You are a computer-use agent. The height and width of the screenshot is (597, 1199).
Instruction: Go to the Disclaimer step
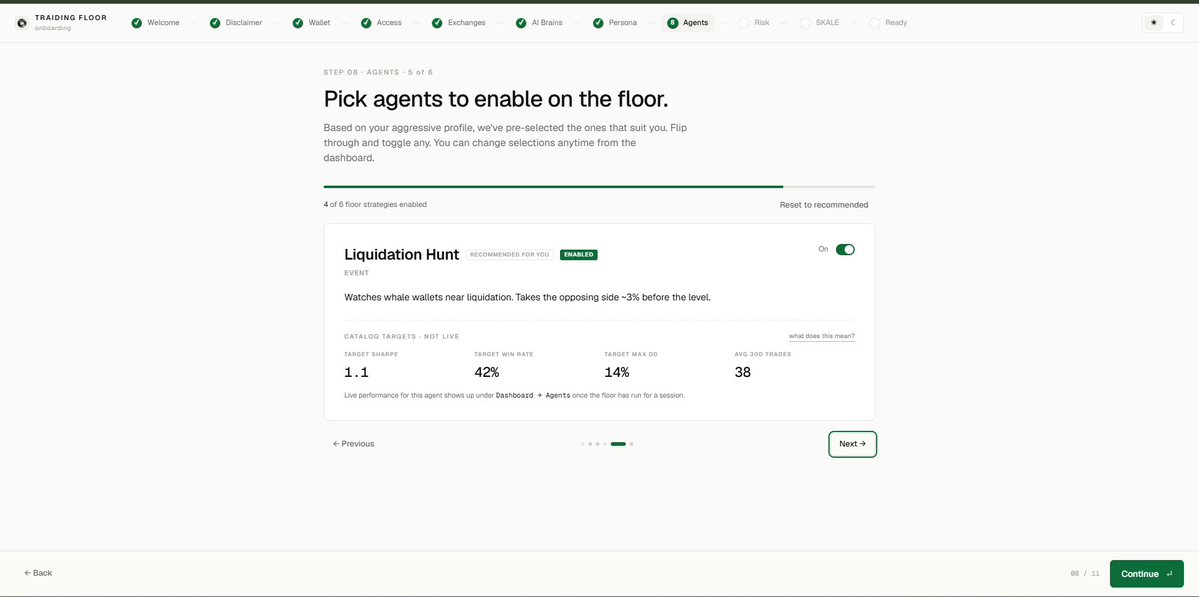click(236, 23)
